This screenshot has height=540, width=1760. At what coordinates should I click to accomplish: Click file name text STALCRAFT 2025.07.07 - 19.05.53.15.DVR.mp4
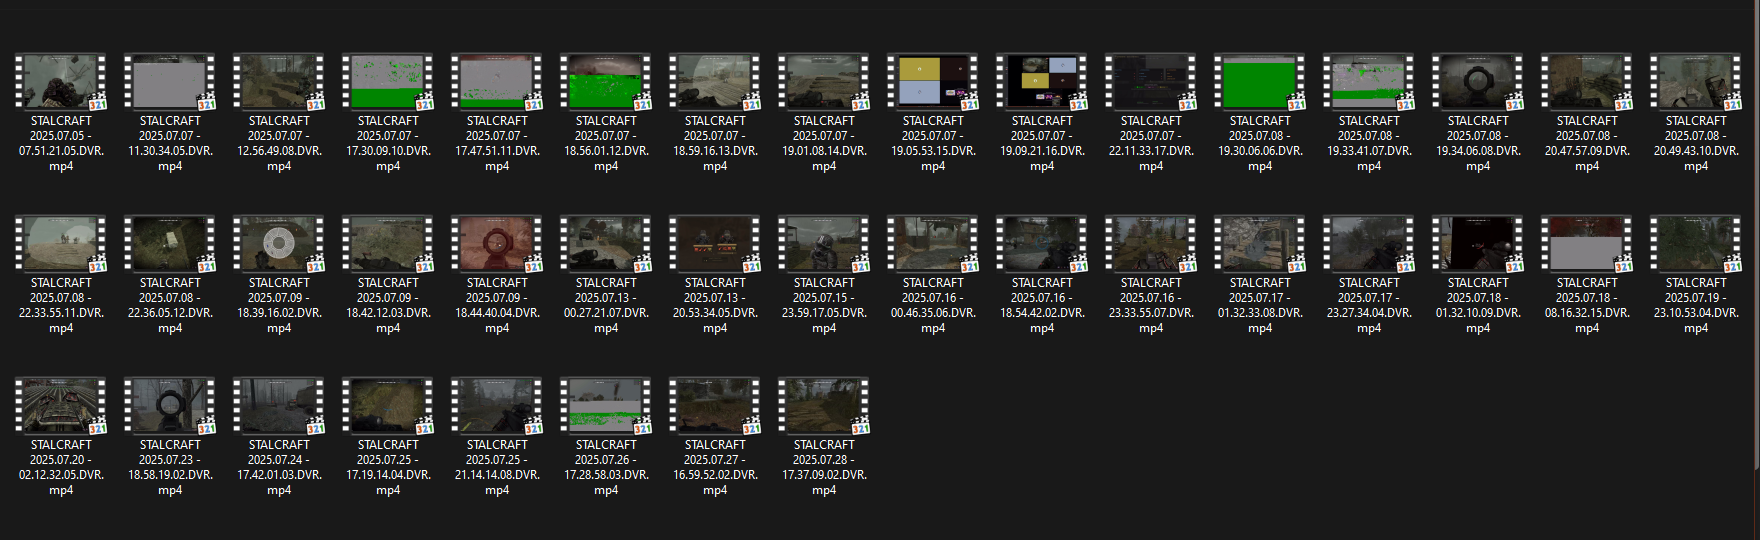point(933,143)
